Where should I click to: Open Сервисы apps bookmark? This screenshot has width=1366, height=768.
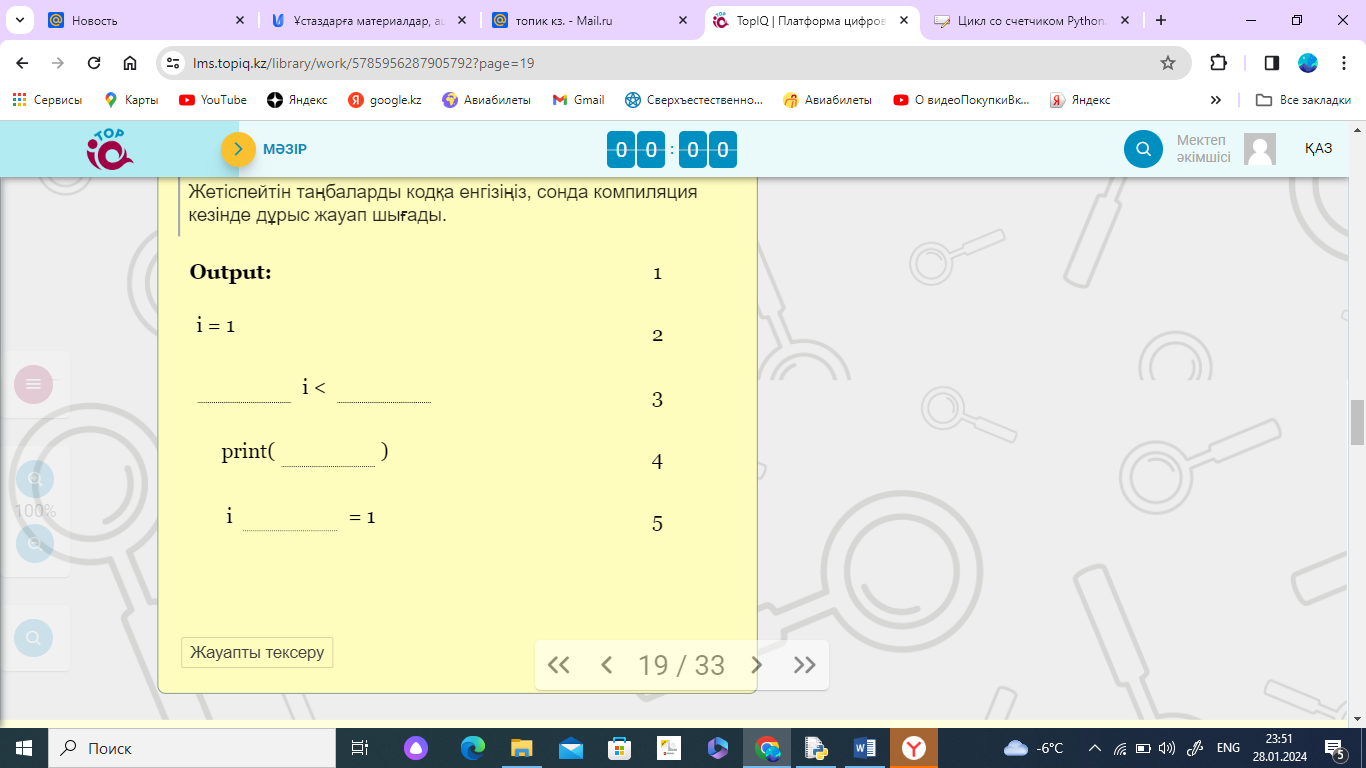point(47,100)
